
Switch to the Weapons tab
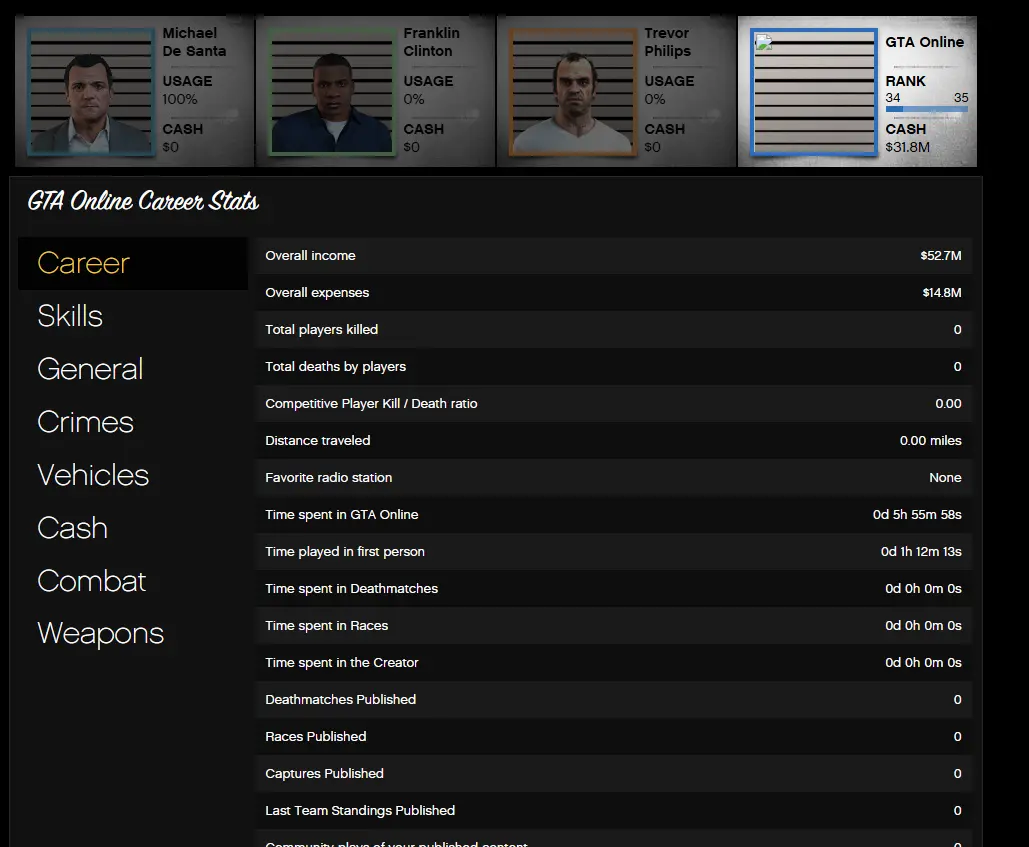(100, 634)
